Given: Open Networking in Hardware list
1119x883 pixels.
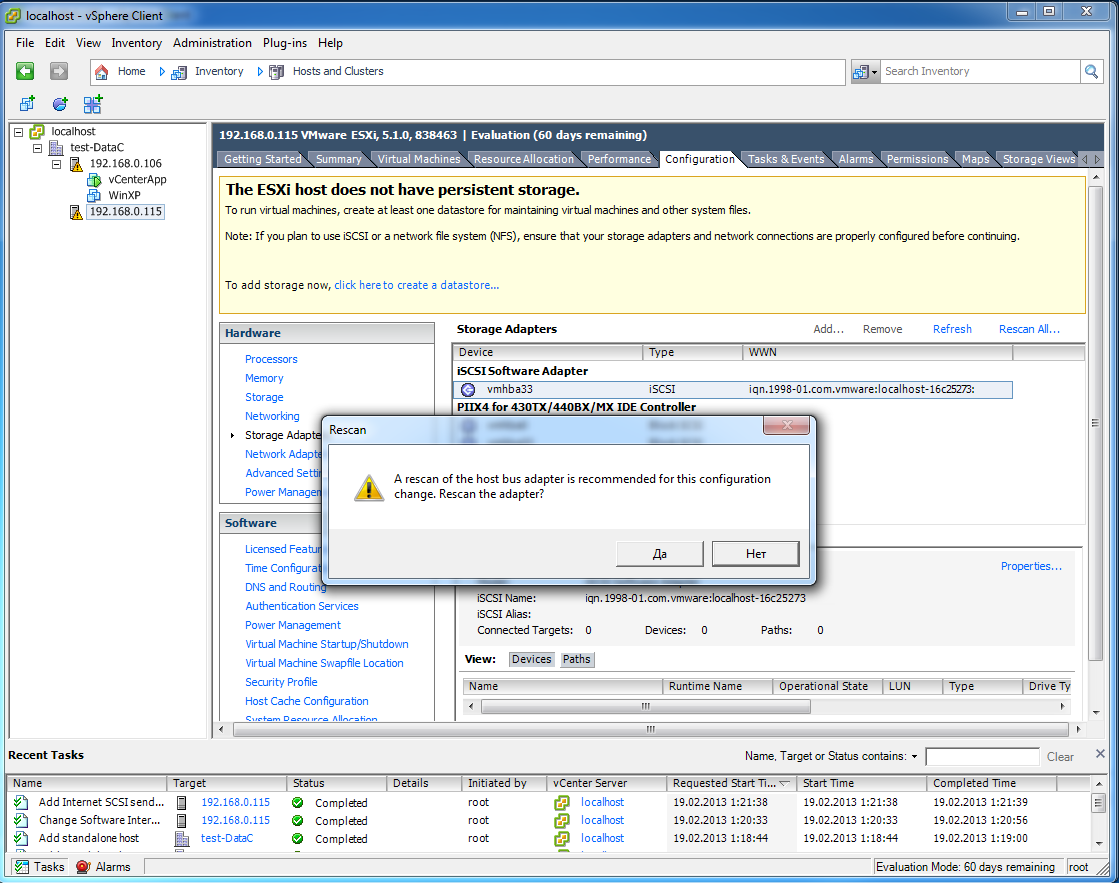Looking at the screenshot, I should point(272,416).
